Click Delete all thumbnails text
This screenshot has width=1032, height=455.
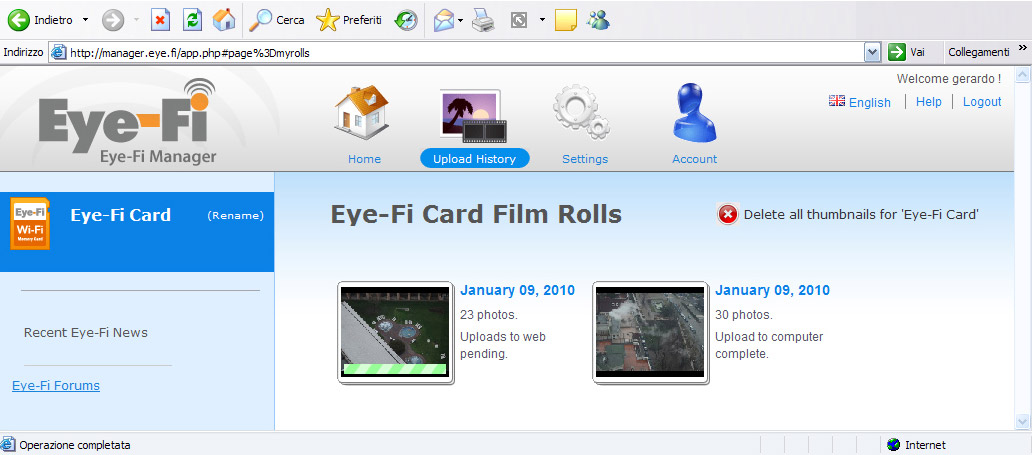[862, 214]
